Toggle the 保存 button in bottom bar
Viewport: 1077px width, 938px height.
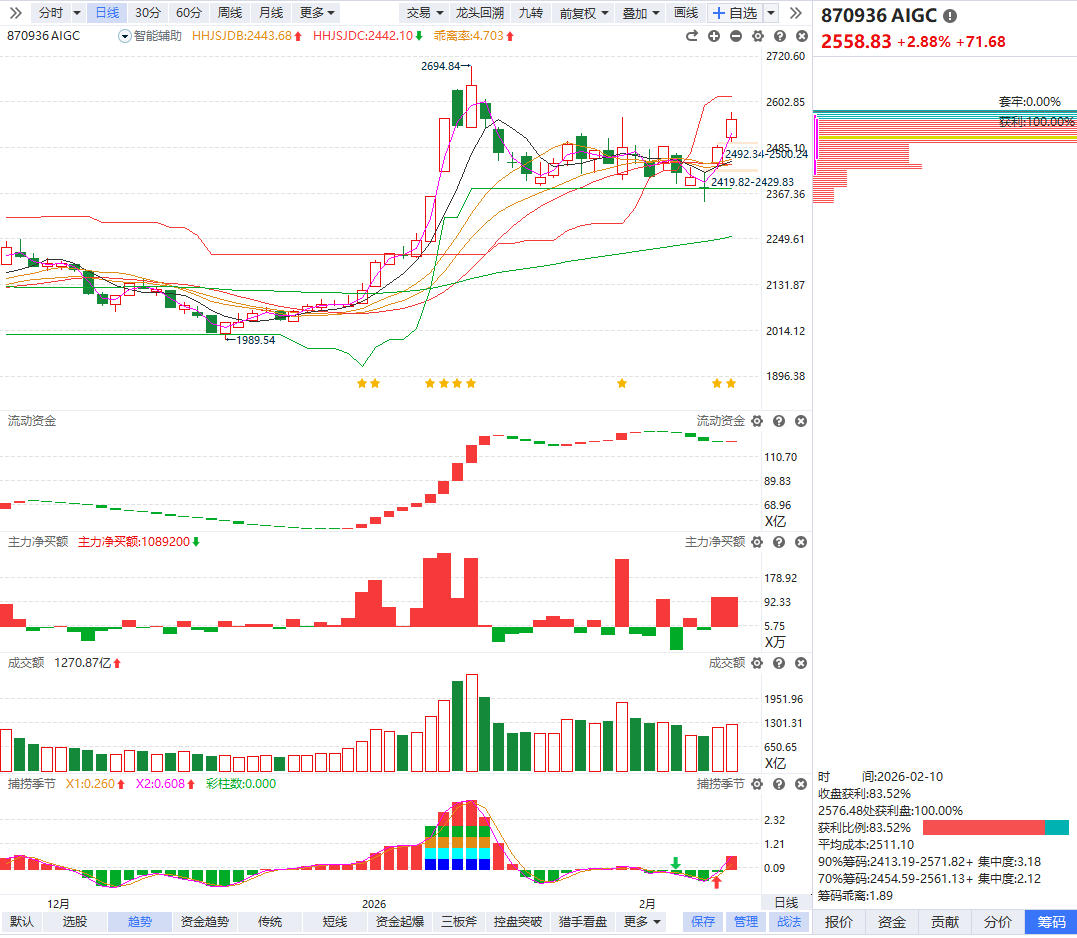(703, 922)
